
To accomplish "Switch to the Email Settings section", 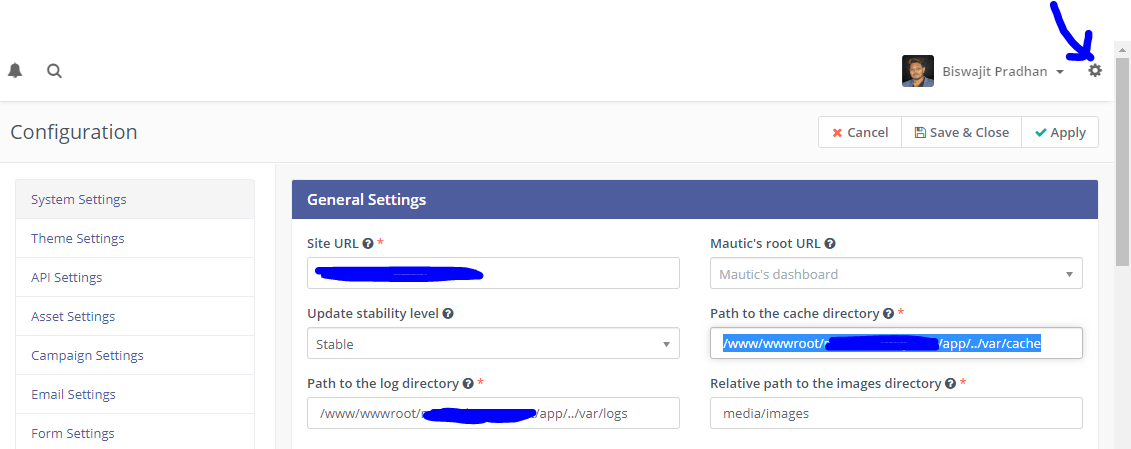I will (73, 394).
